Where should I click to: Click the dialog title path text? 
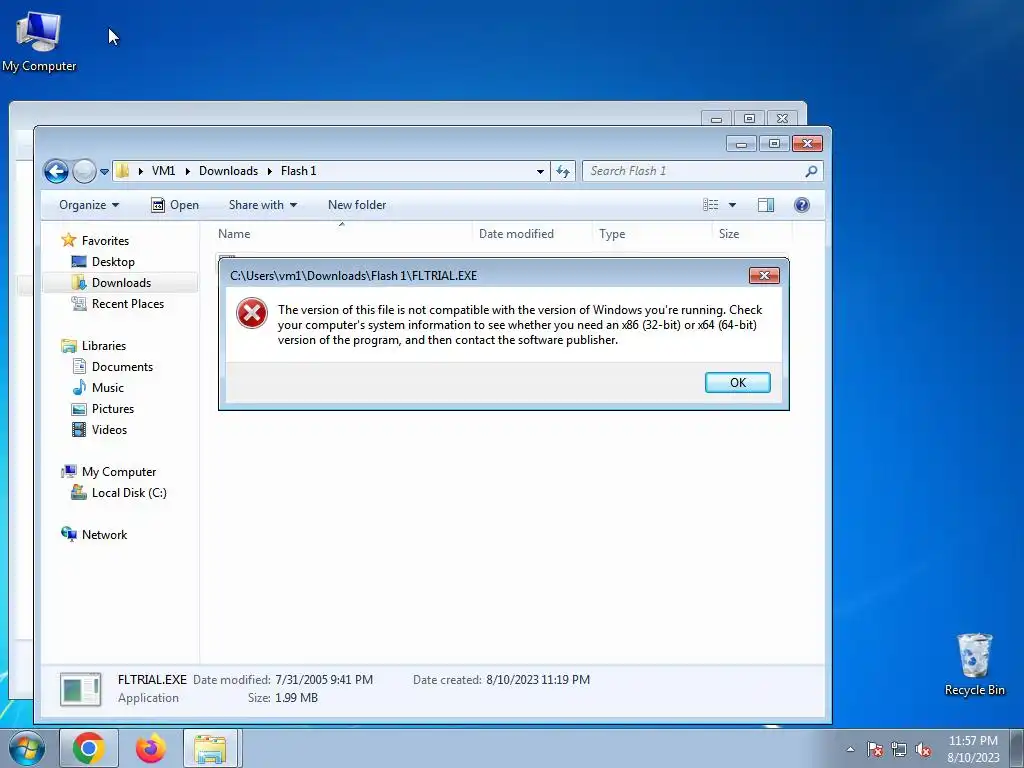point(353,276)
